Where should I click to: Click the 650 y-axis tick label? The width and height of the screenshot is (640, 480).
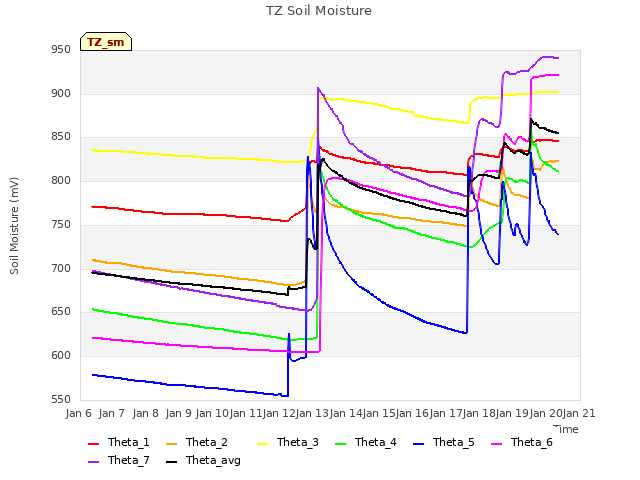pyautogui.click(x=61, y=312)
